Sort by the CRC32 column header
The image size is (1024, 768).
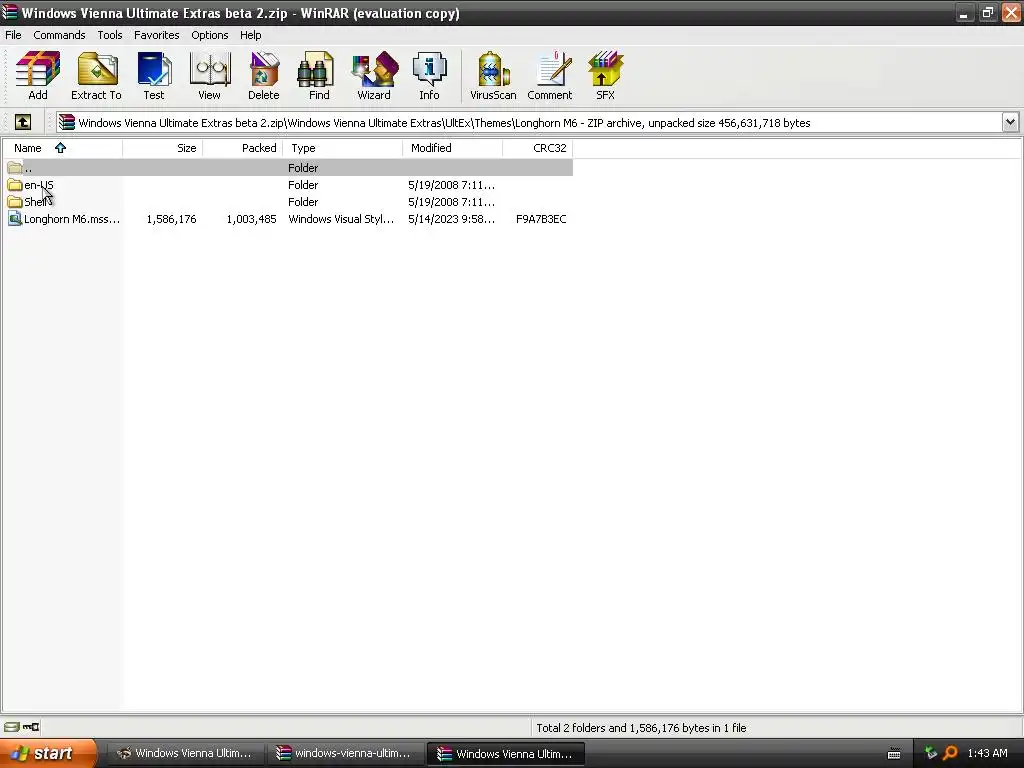point(537,148)
